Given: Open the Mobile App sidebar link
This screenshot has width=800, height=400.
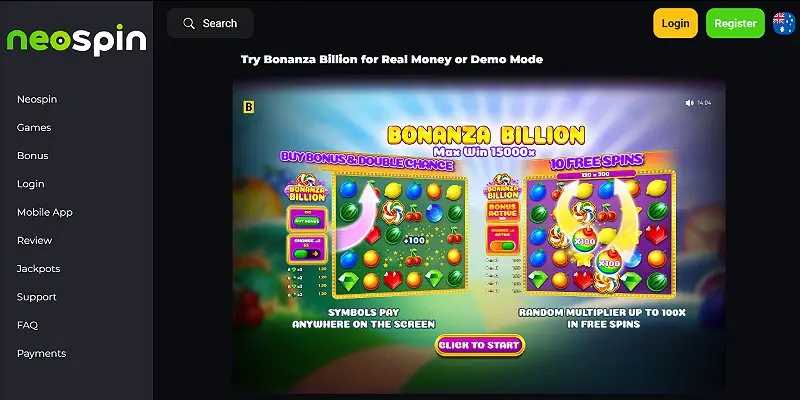Looking at the screenshot, I should 45,212.
